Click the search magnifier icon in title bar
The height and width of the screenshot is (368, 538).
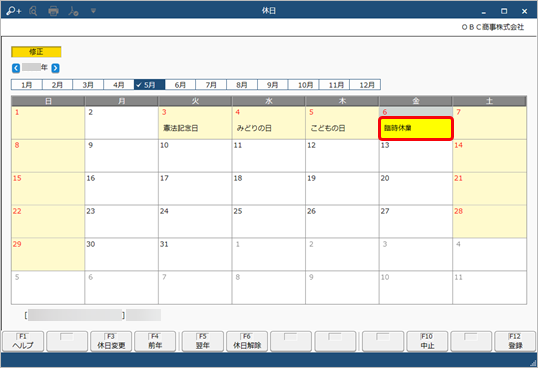click(x=33, y=11)
